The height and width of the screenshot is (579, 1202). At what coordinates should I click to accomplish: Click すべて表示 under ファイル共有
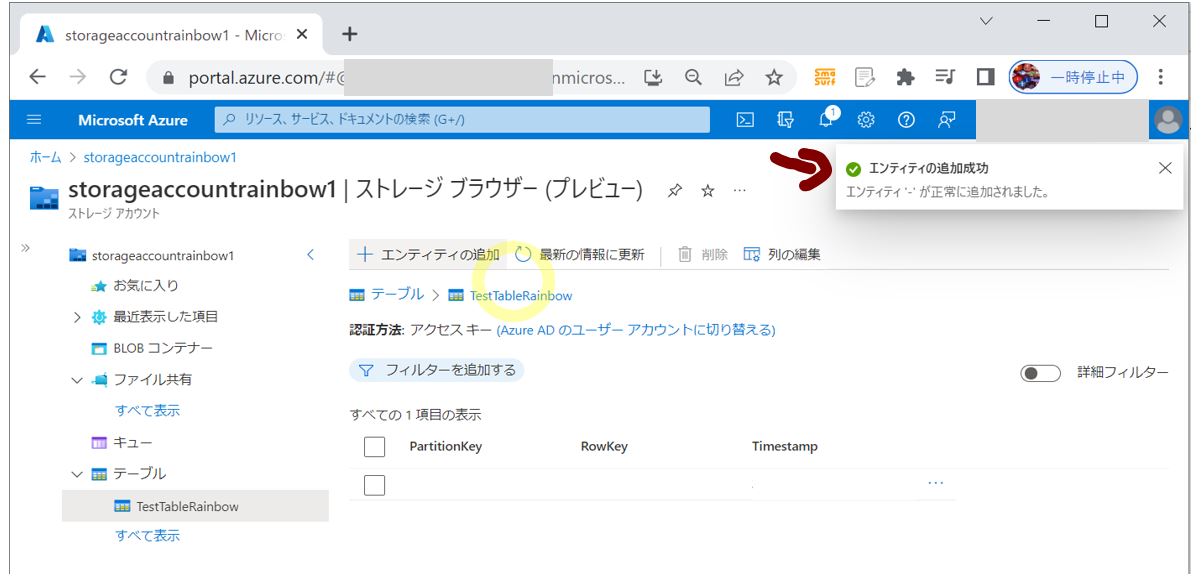[x=148, y=411]
